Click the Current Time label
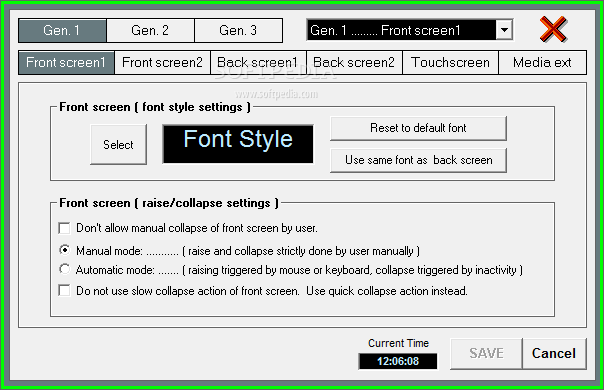The height and width of the screenshot is (390, 604). pyautogui.click(x=398, y=343)
